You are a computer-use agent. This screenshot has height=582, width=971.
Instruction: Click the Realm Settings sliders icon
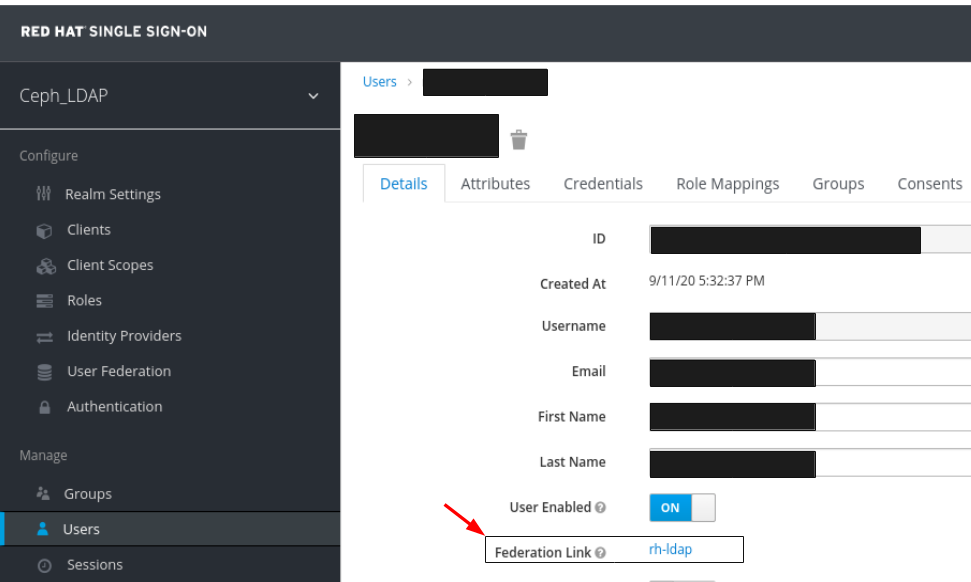(43, 194)
